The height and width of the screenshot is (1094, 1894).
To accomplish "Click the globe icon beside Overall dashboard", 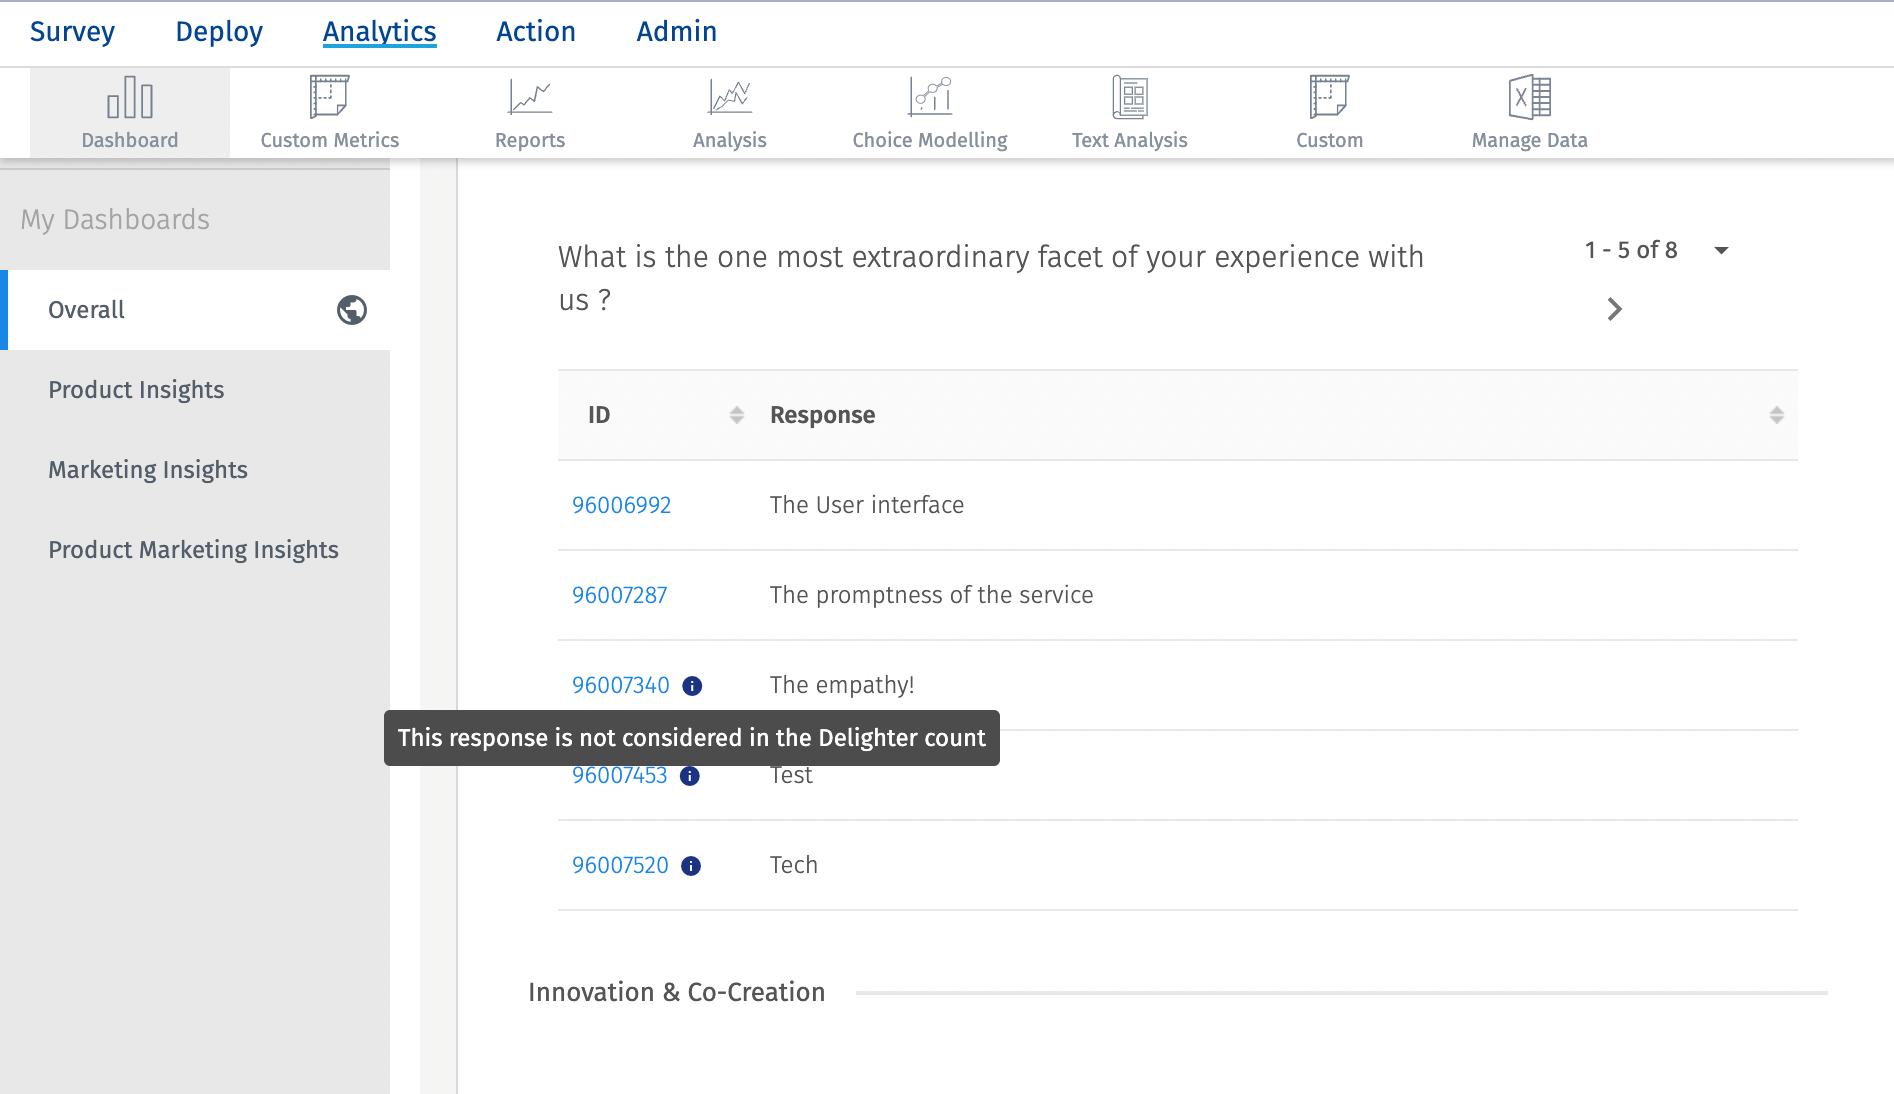I will (x=352, y=310).
